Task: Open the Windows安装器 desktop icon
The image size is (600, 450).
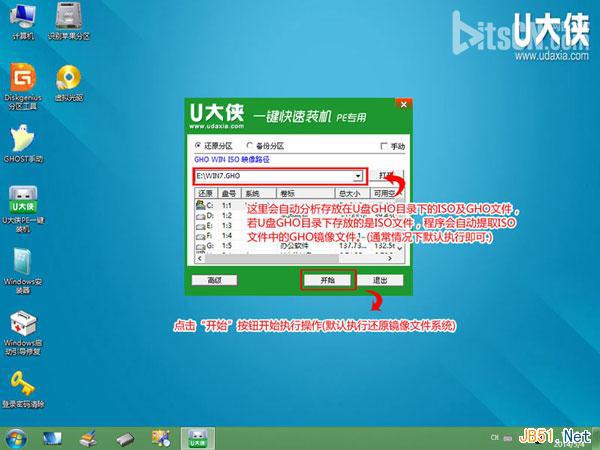Action: (x=23, y=271)
